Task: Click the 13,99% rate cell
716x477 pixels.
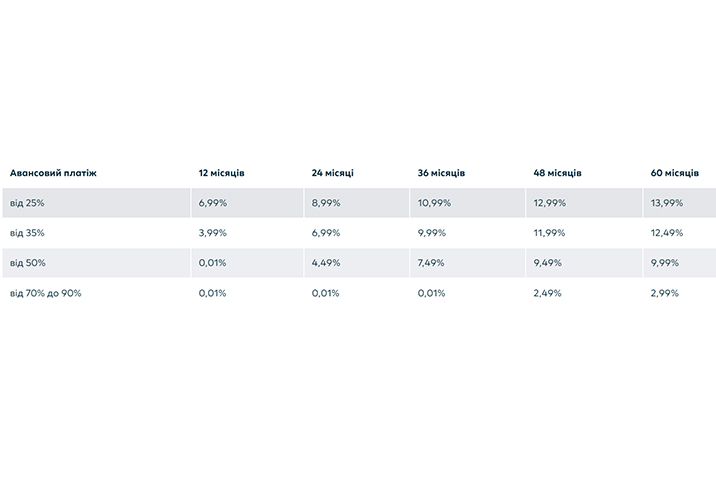Action: tap(667, 203)
